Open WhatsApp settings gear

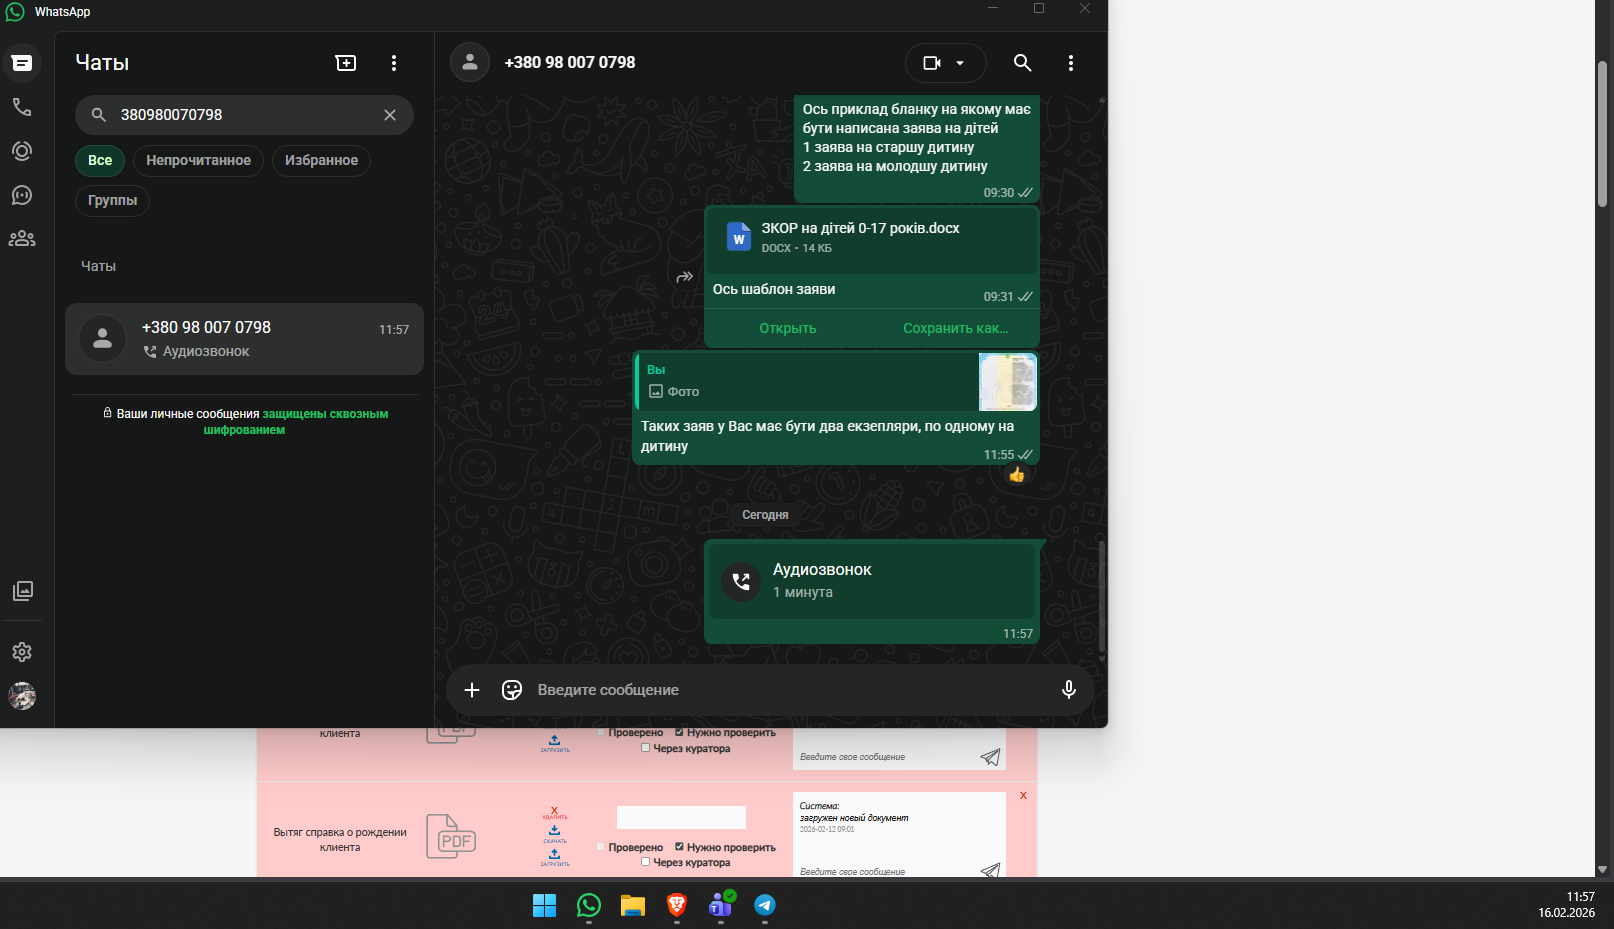(x=22, y=652)
